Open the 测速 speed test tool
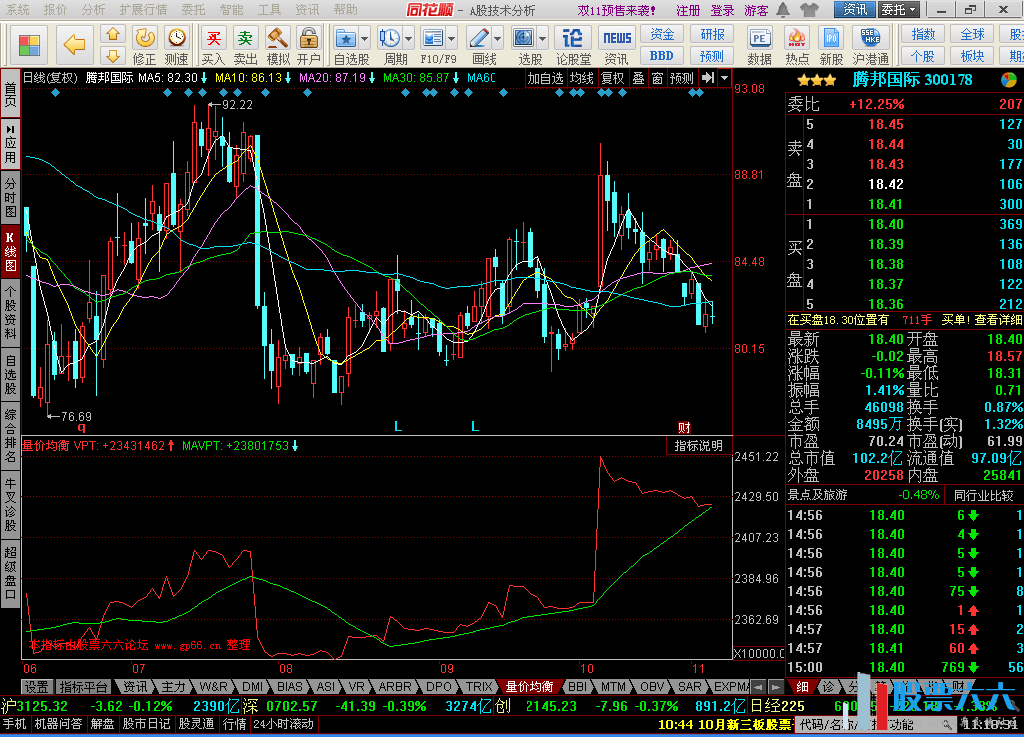This screenshot has height=737, width=1024. (x=176, y=45)
